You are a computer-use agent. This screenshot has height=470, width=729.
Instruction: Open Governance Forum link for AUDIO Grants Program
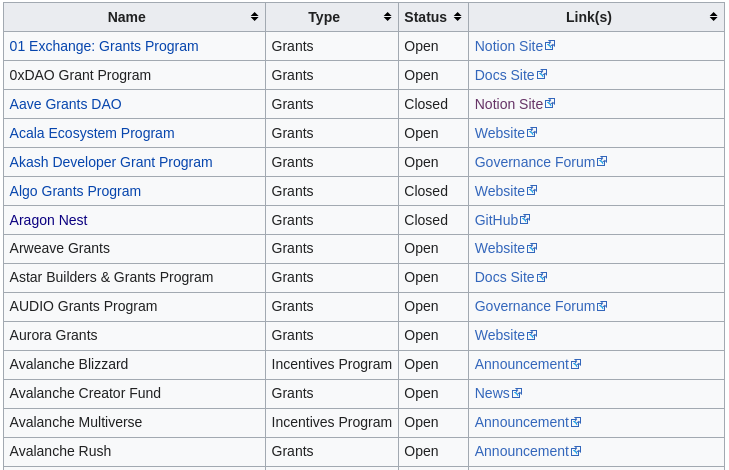point(541,306)
